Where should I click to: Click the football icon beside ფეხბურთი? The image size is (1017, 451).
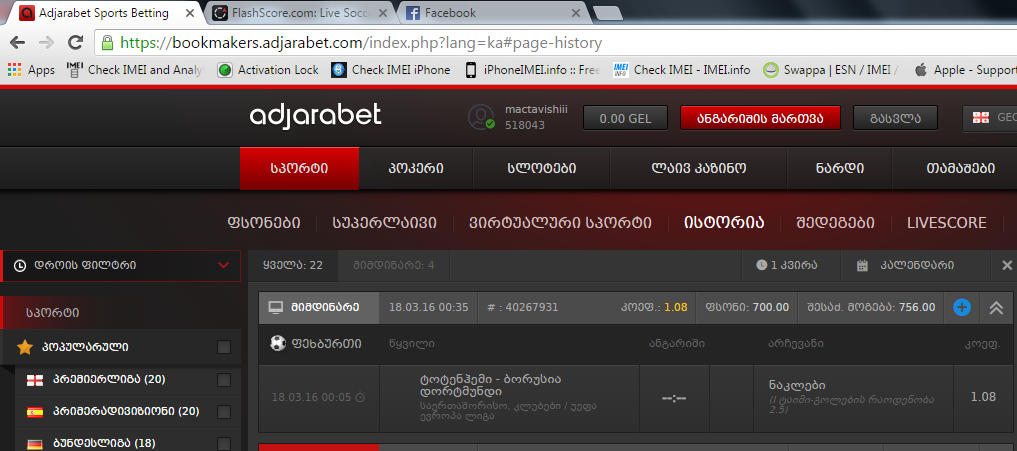(278, 343)
